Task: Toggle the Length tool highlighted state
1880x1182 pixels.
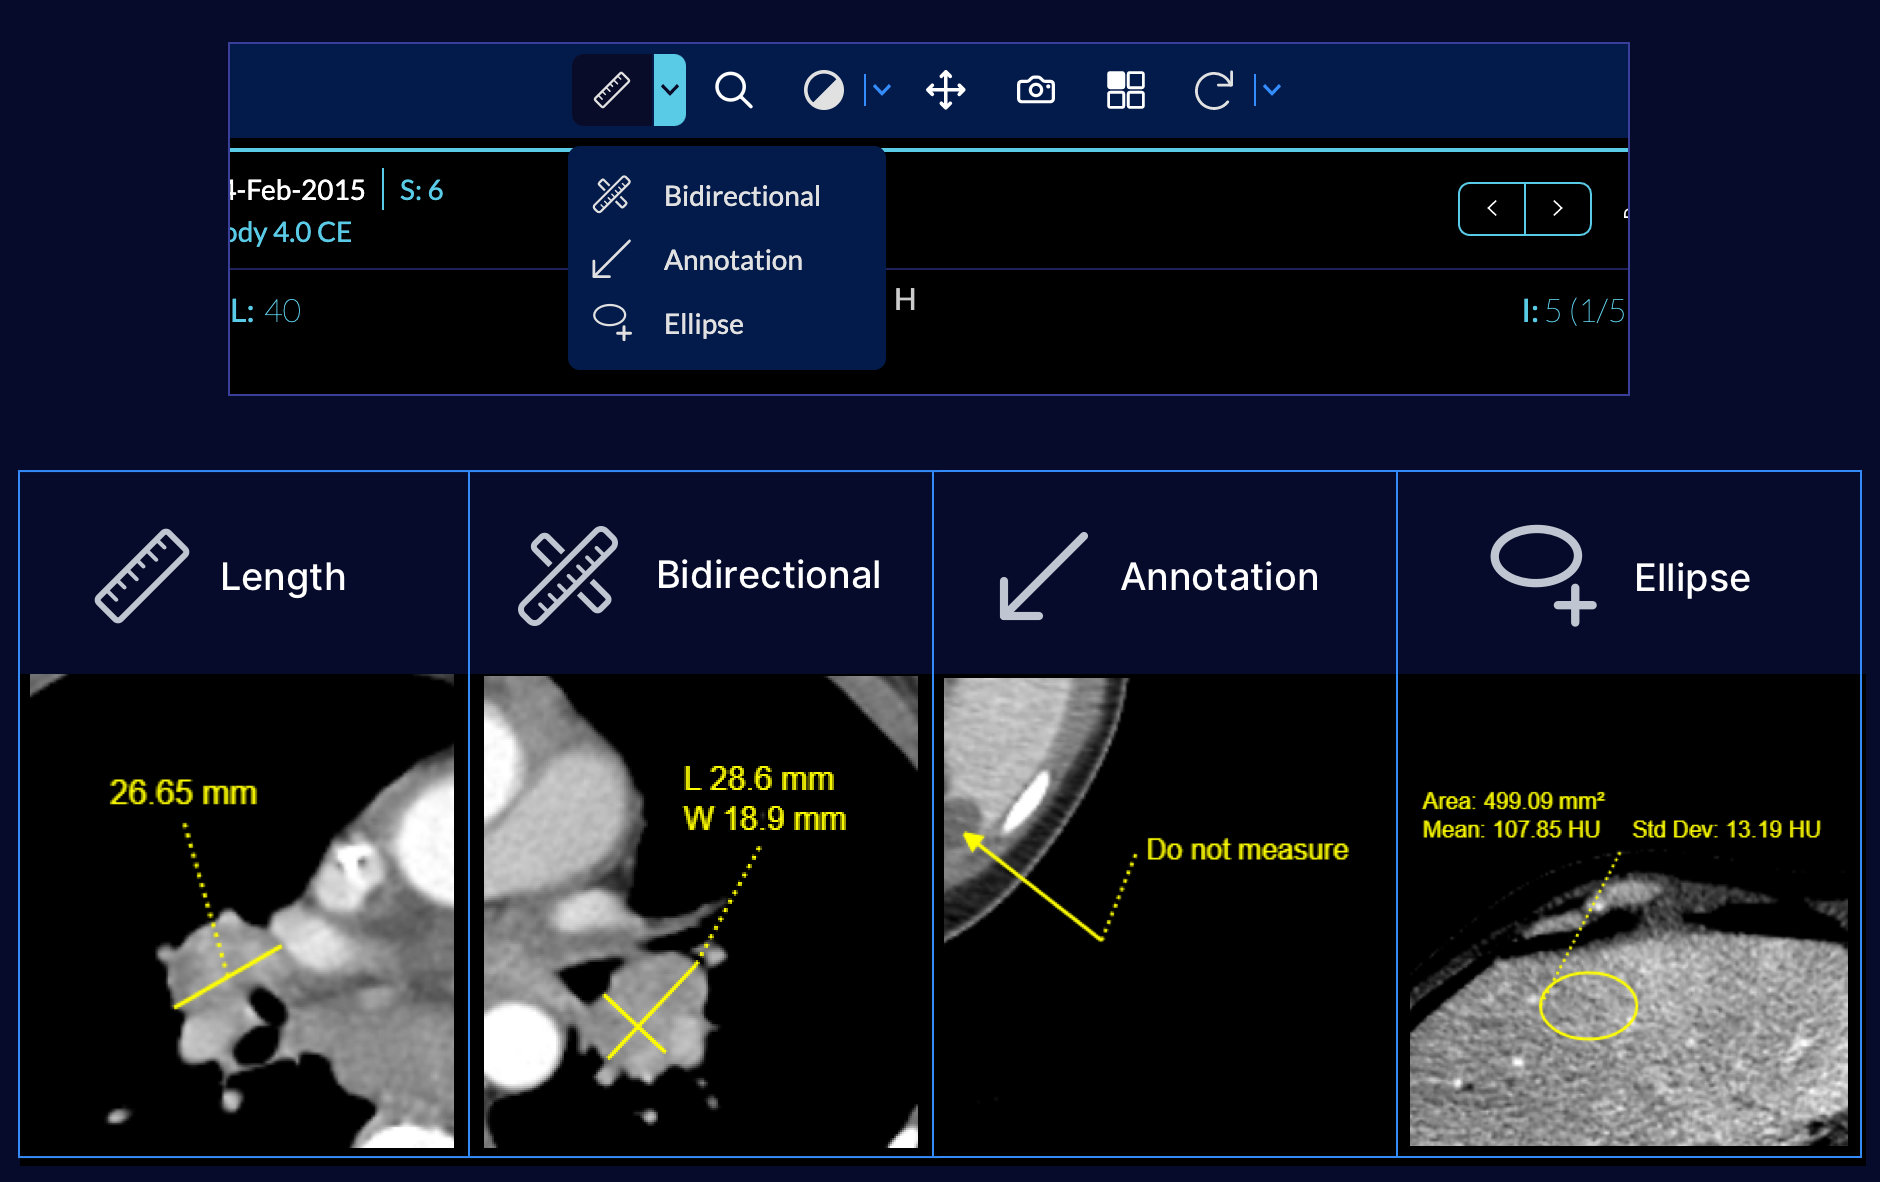Action: [x=611, y=90]
